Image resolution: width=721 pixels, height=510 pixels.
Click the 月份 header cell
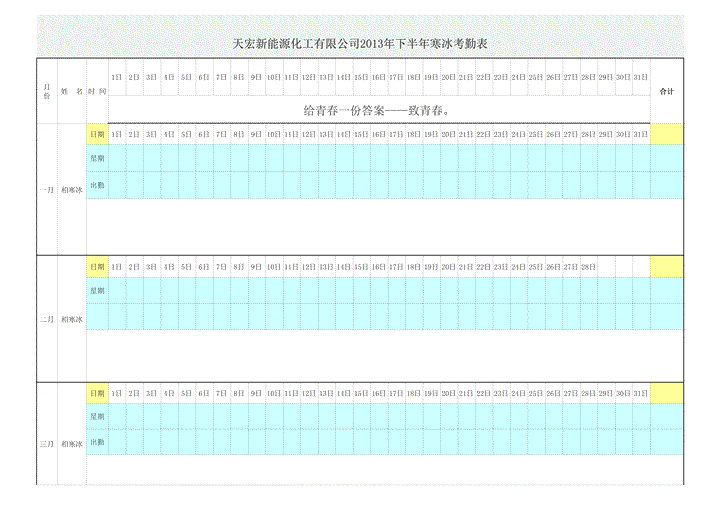coord(47,91)
